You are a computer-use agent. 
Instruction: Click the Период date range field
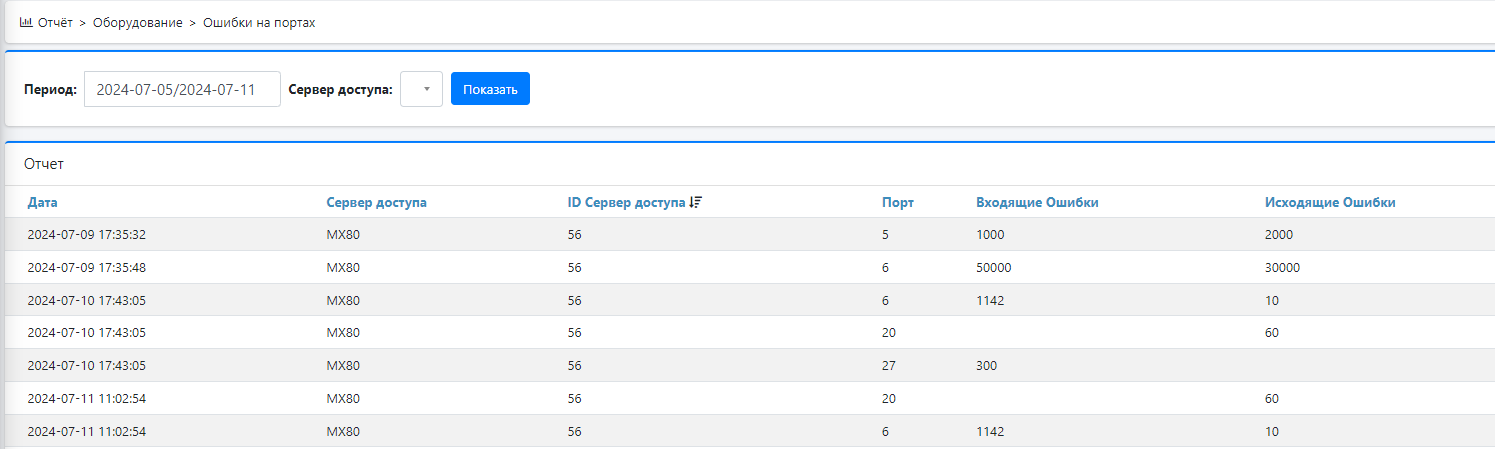pyautogui.click(x=182, y=89)
